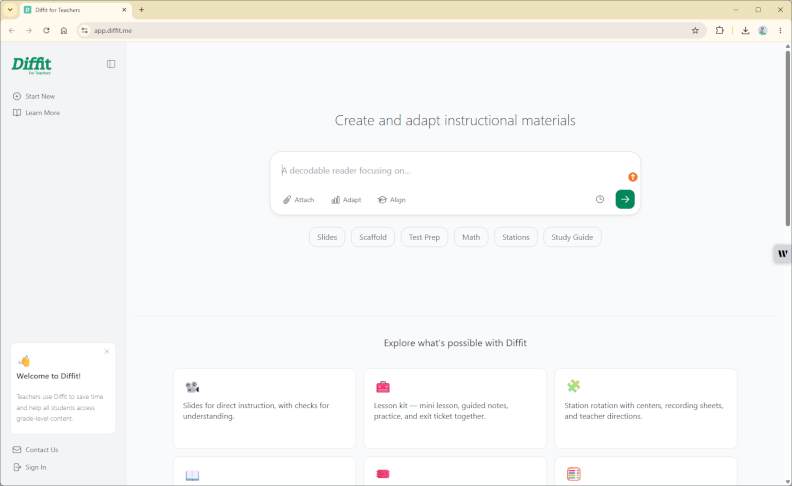This screenshot has height=486, width=792.
Task: Submit the prompt with the green arrow
Action: pos(625,199)
